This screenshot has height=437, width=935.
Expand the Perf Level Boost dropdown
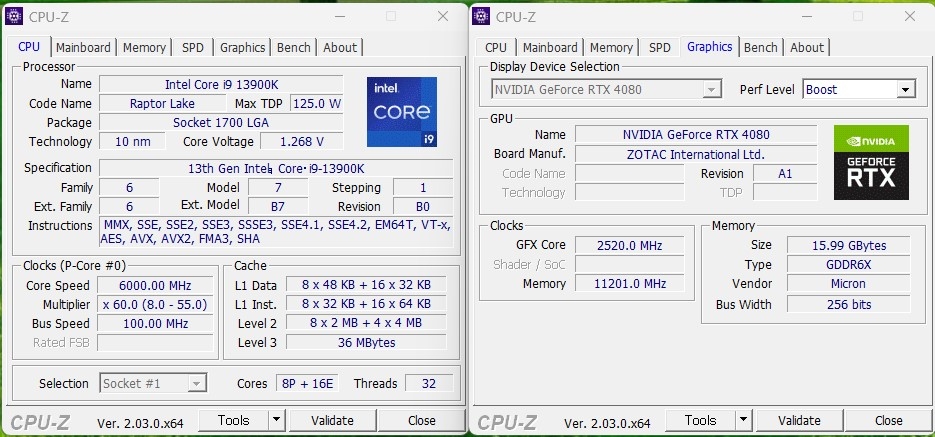point(905,90)
